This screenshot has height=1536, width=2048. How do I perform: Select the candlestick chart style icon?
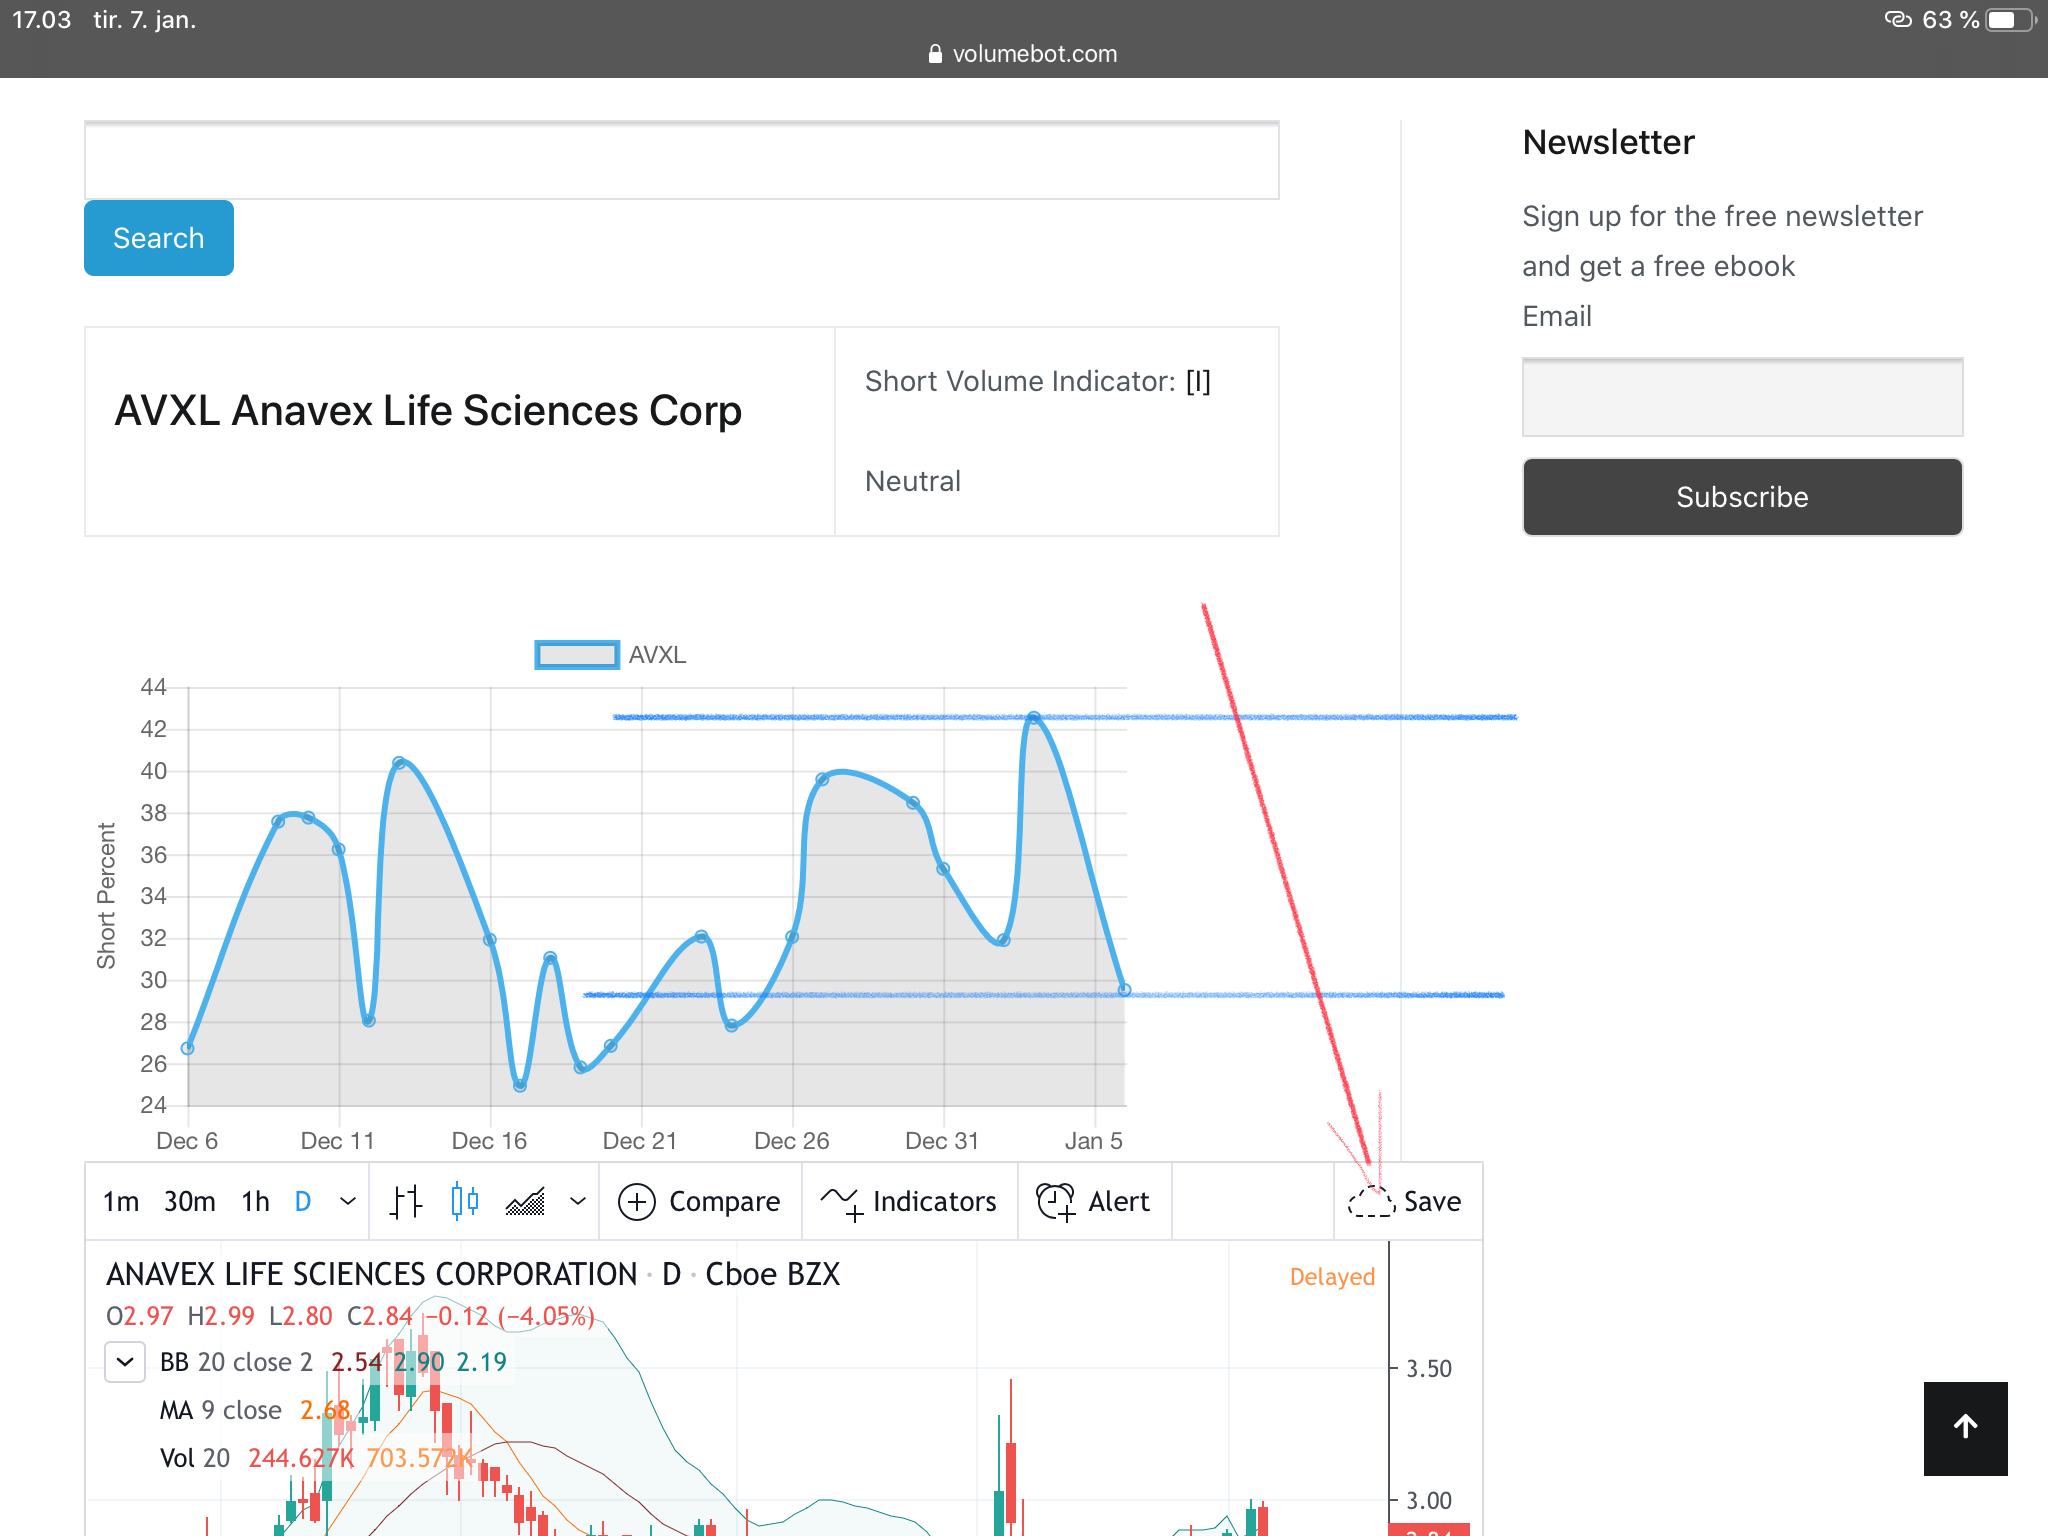[465, 1201]
